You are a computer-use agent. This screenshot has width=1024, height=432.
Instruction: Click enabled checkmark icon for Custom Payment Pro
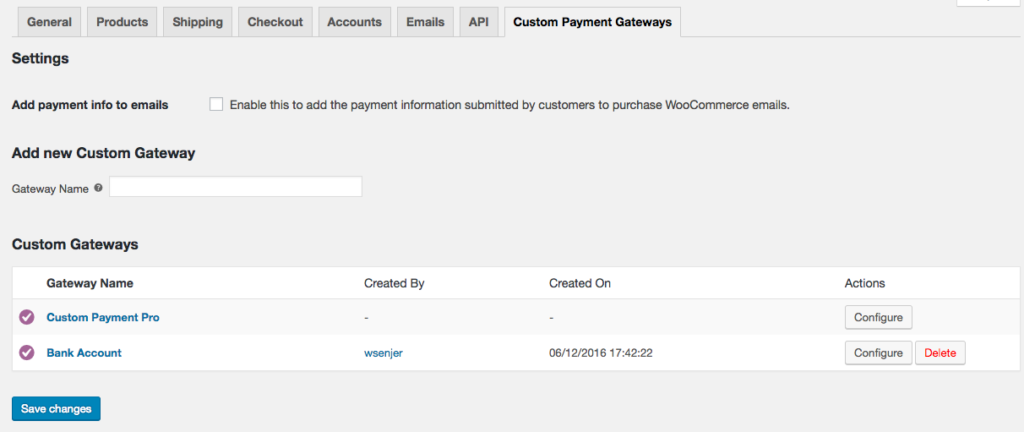point(26,318)
